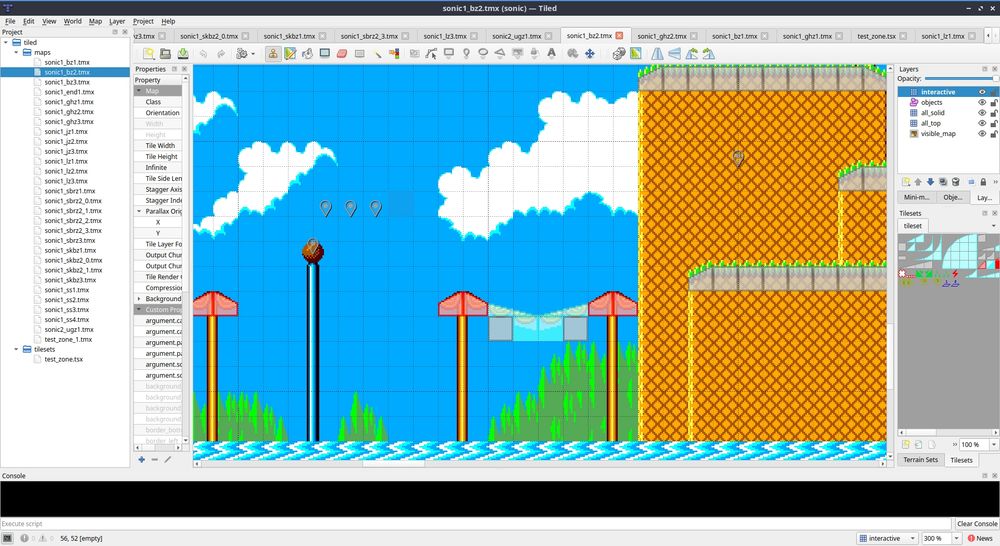Image resolution: width=1000 pixels, height=546 pixels.
Task: Switch to the sonic2_ugz1.tmx tab
Action: (x=517, y=36)
